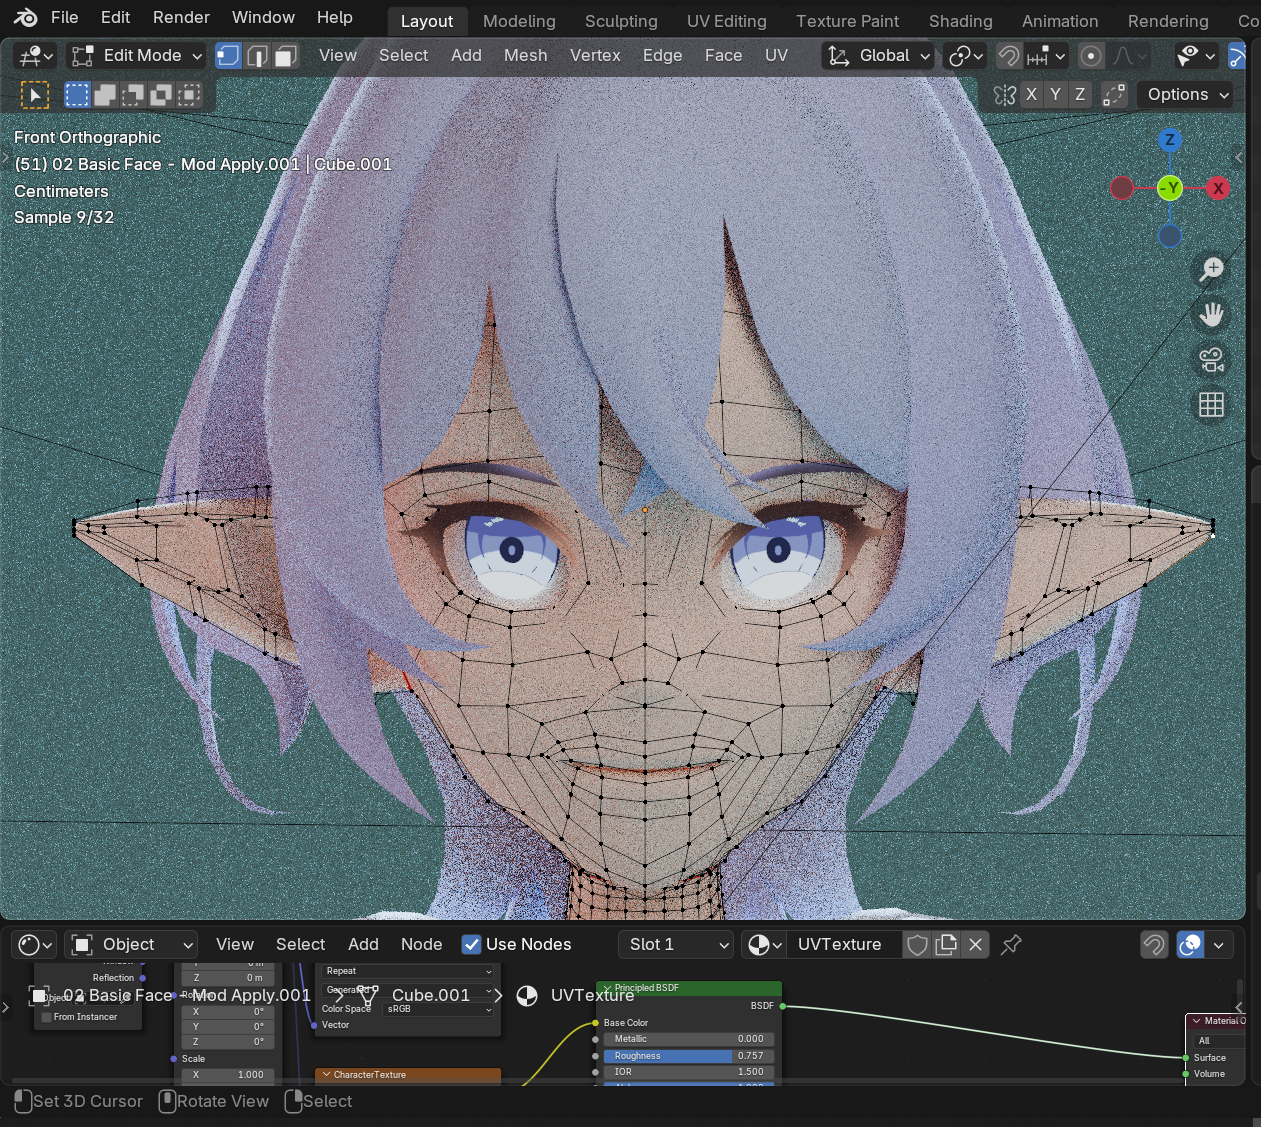Enable vertex select mode
This screenshot has height=1127, width=1261.
228,56
